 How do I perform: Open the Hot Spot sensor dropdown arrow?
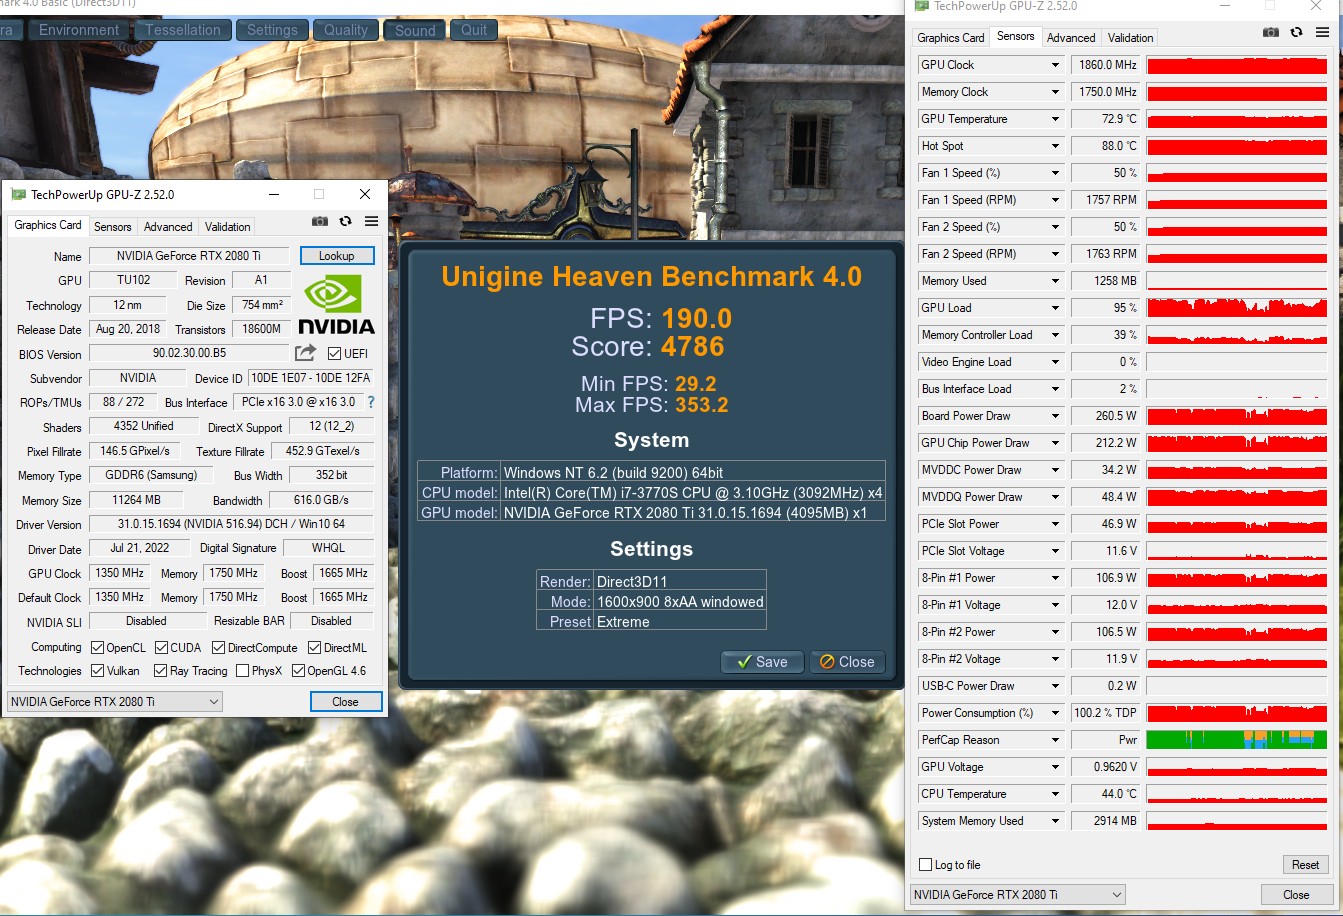(x=1055, y=146)
